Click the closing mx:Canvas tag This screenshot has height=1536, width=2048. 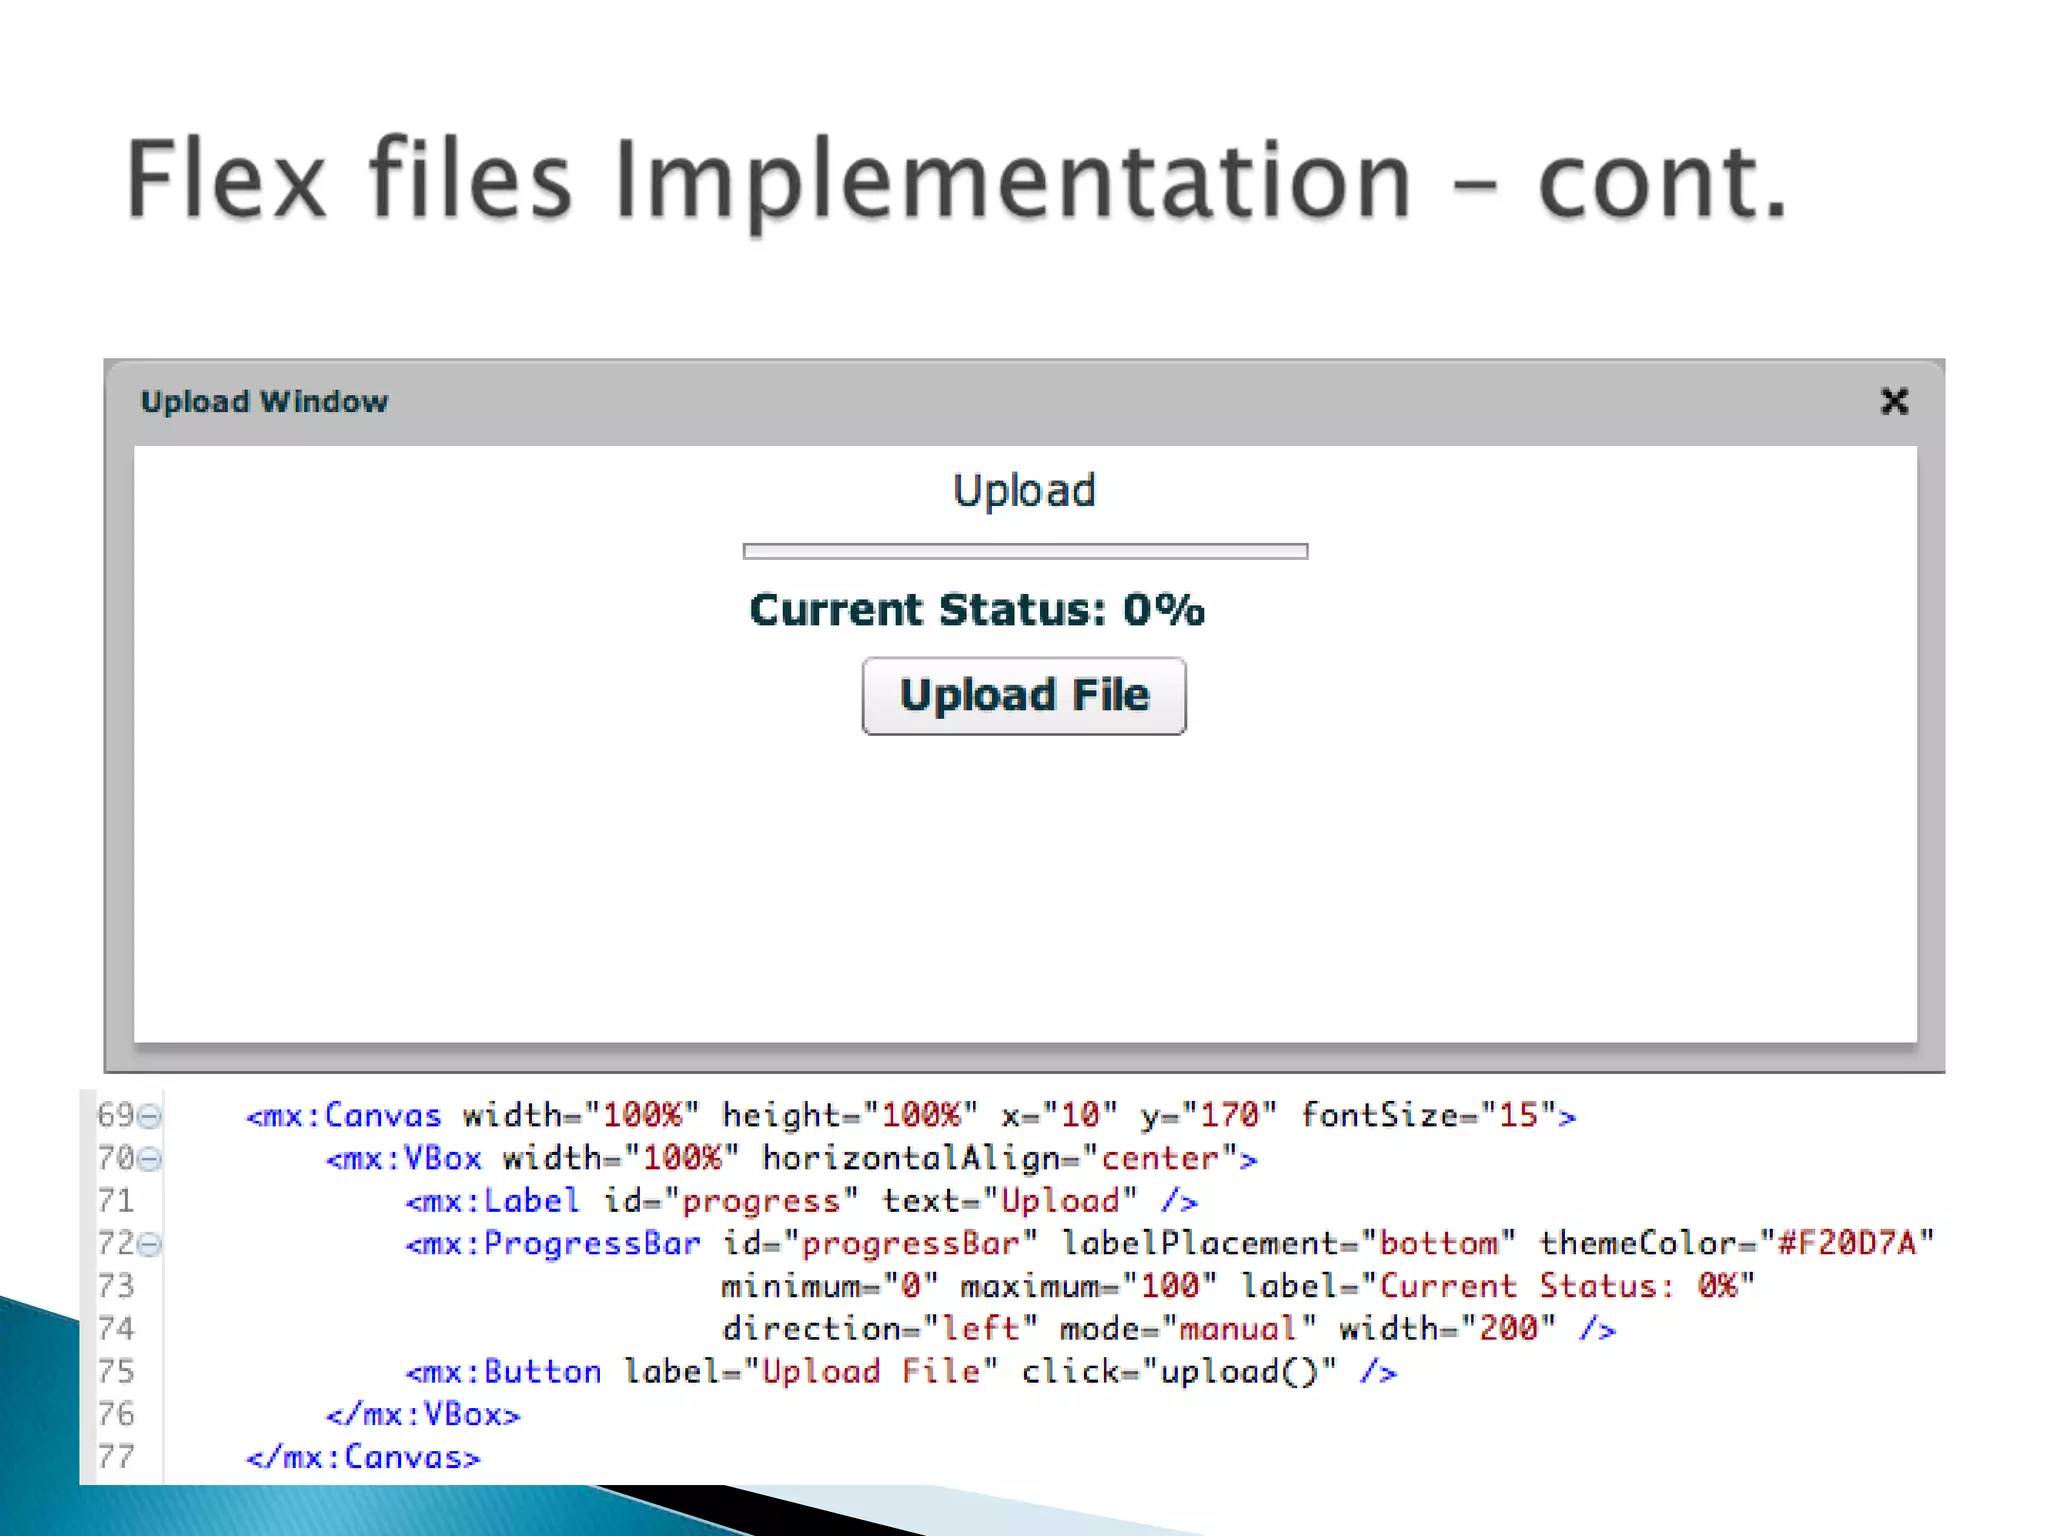point(363,1457)
